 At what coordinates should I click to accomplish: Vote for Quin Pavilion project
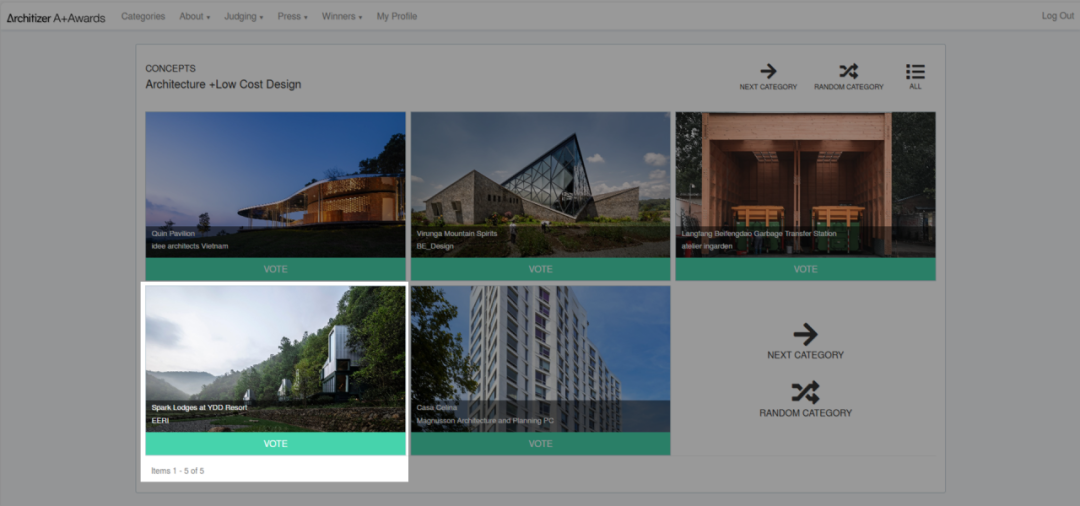(275, 269)
